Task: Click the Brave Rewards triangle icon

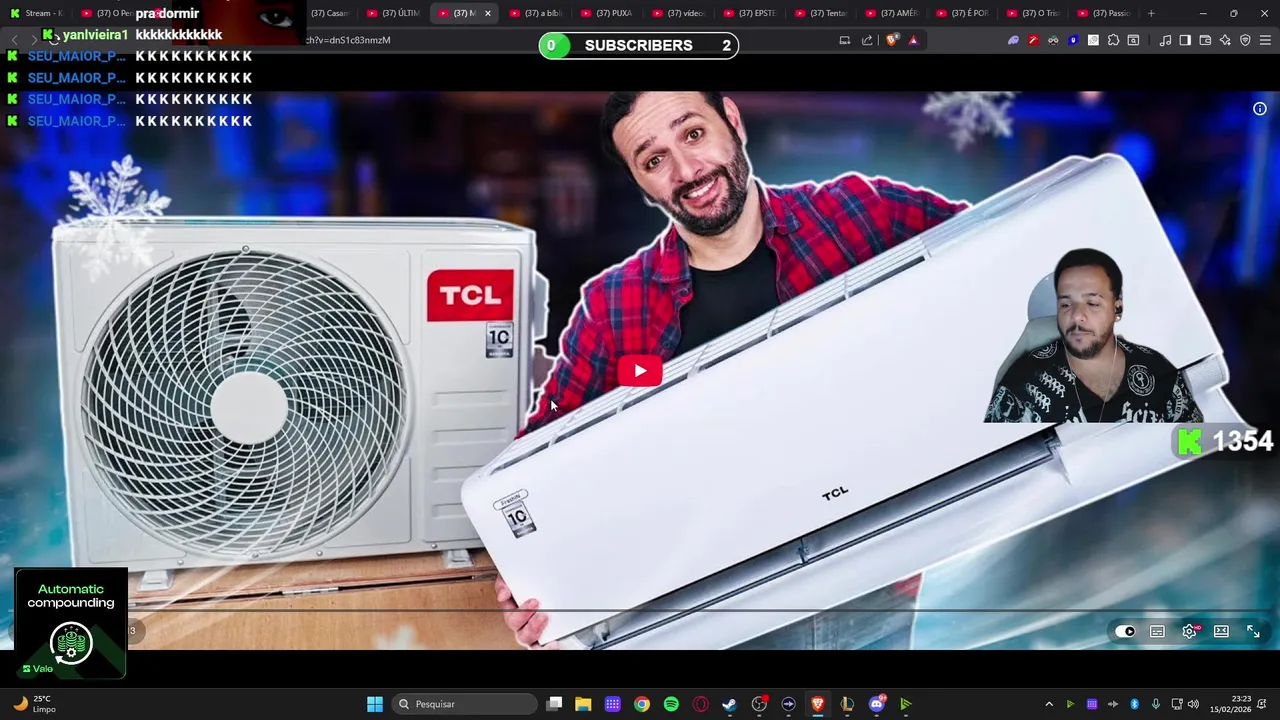Action: [913, 40]
